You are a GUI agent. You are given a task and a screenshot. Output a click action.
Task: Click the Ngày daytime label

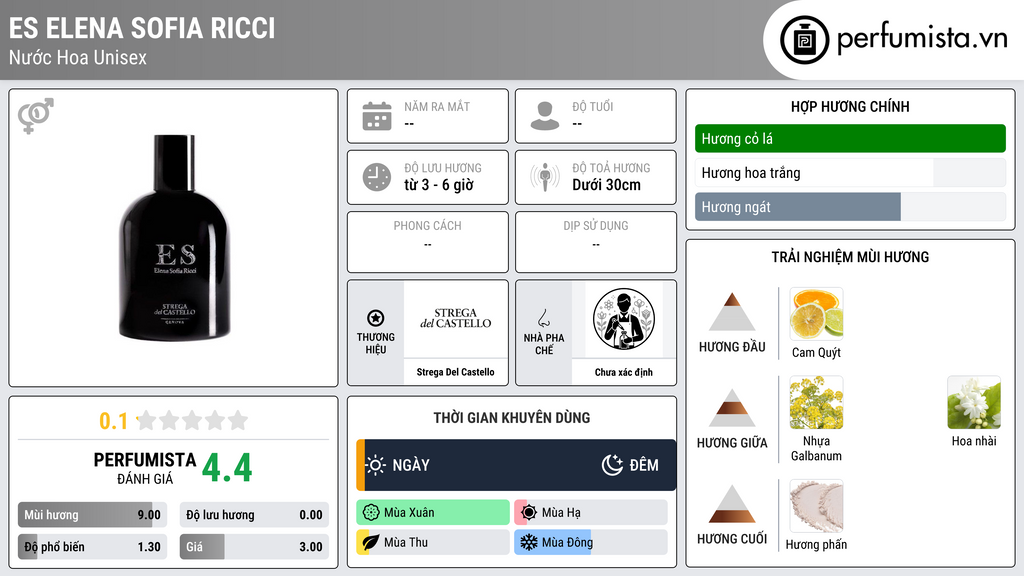(411, 465)
